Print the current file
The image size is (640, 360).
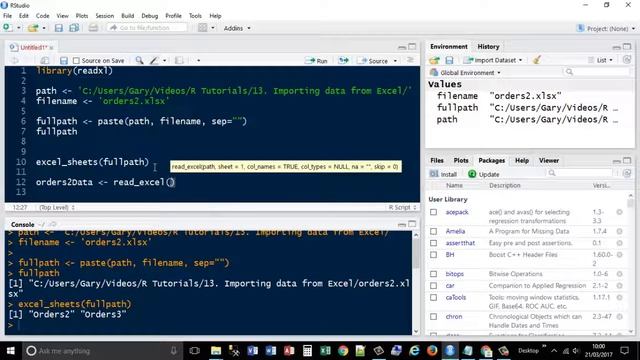pyautogui.click(x=93, y=28)
